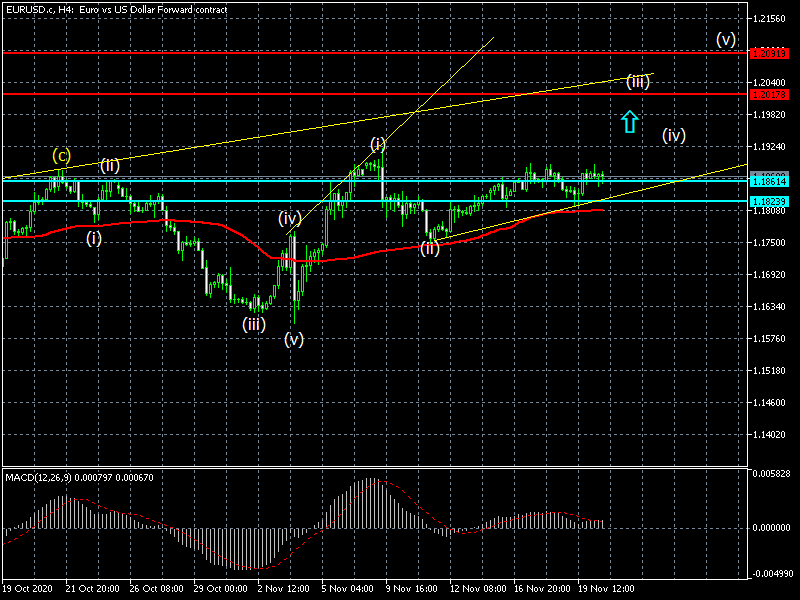Click price axis value 1.19240
This screenshot has height=600, width=800.
click(x=769, y=146)
